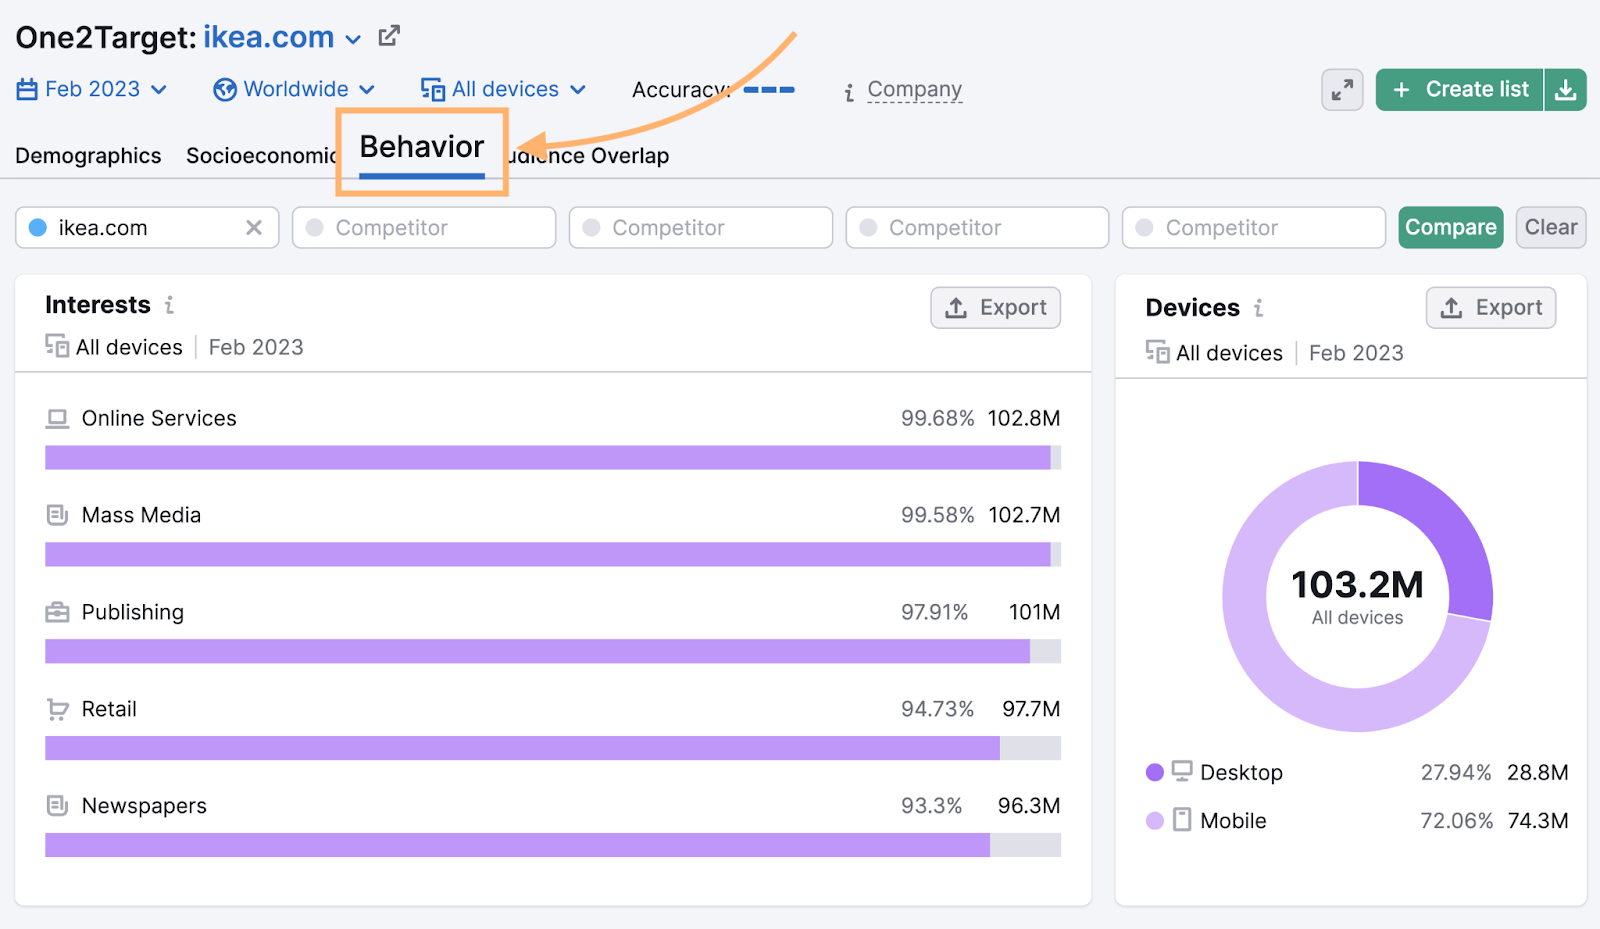Switch to the Socioeconomics tab
The width and height of the screenshot is (1600, 929).
(x=261, y=156)
